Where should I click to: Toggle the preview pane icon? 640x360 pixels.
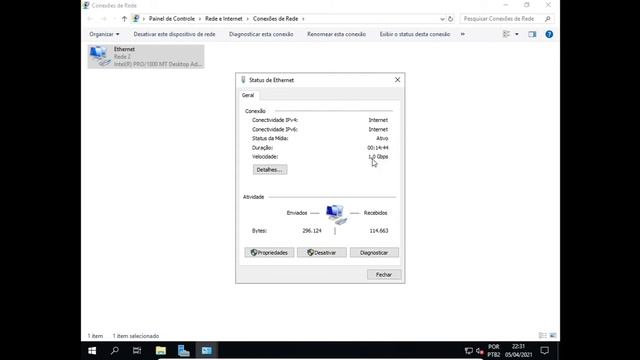[532, 34]
